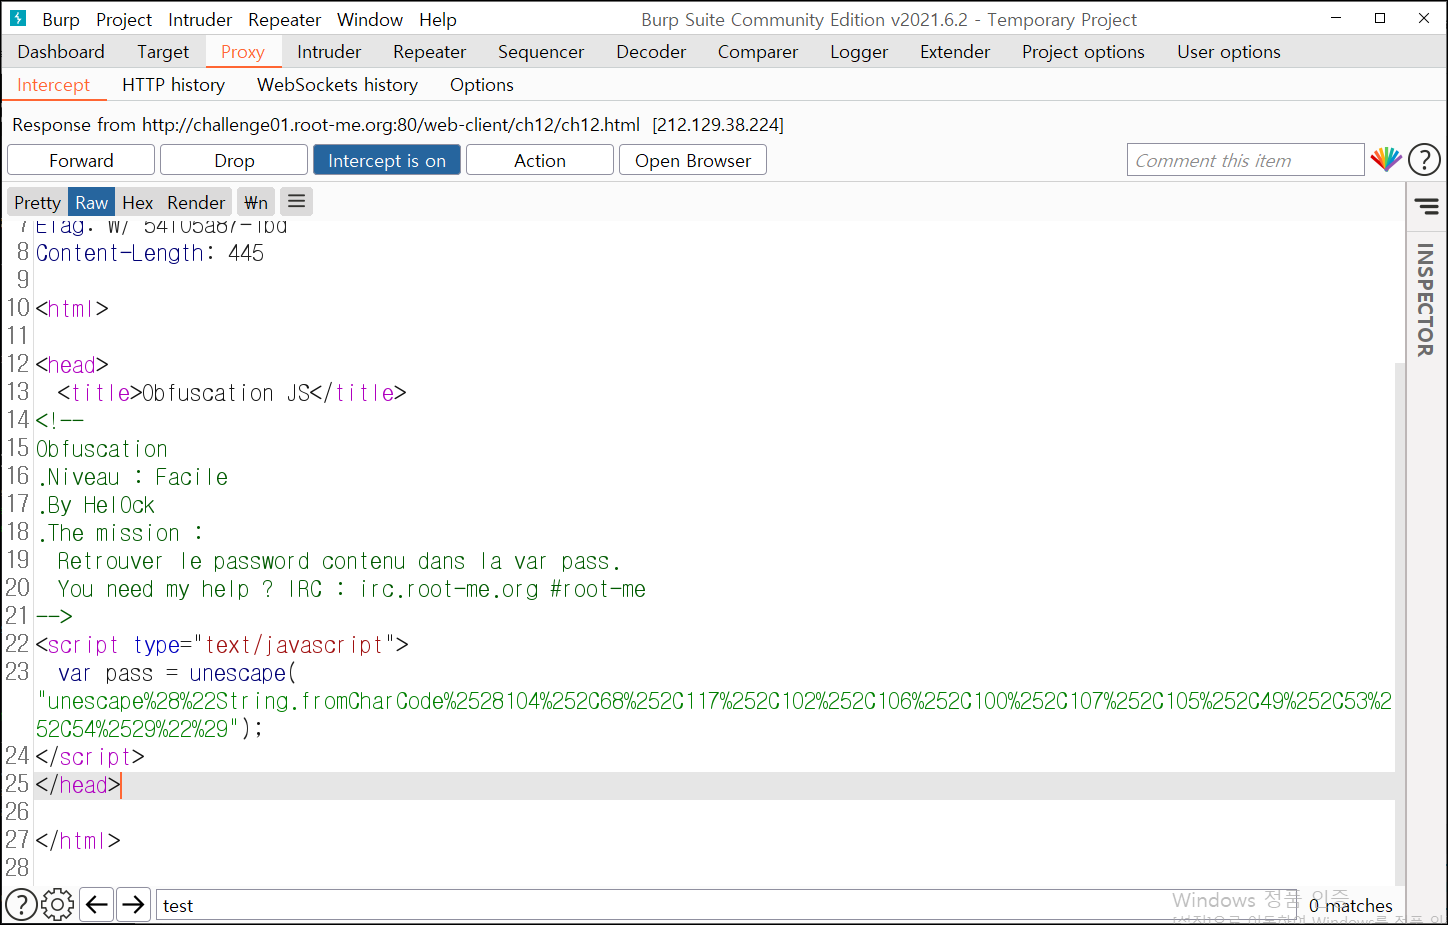
Task: Open the Repeater menu in menu bar
Action: [285, 19]
